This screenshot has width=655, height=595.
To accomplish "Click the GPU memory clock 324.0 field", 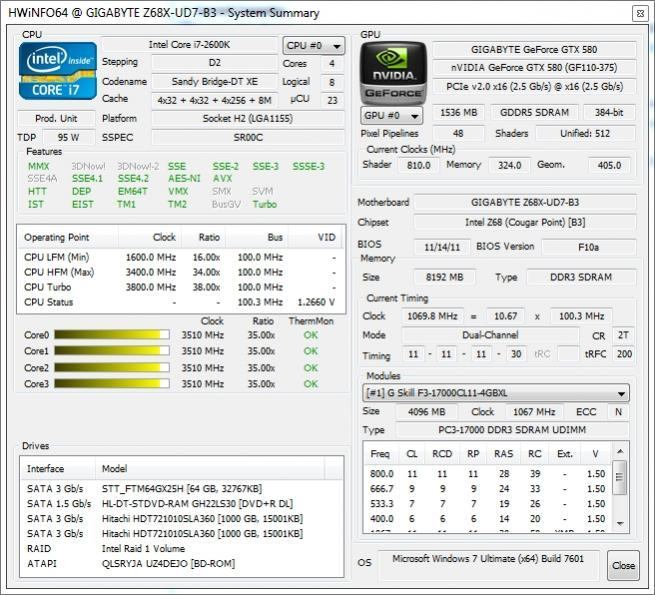I will (510, 165).
